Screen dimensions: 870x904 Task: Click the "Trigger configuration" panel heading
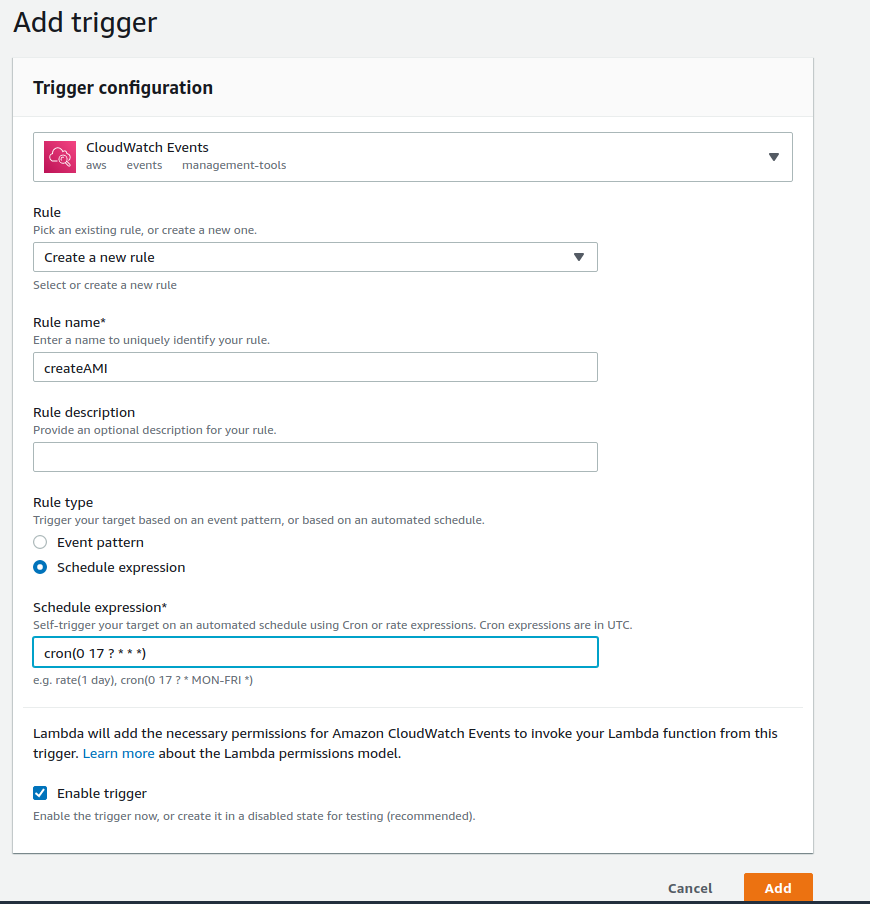[x=123, y=88]
